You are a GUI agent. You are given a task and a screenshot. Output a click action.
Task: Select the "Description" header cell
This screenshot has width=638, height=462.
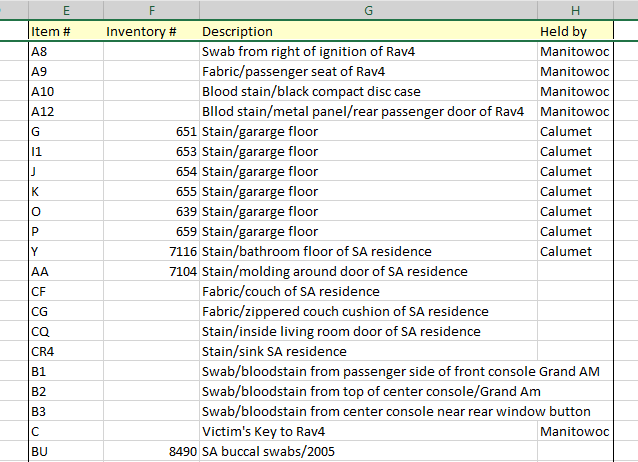[368, 31]
